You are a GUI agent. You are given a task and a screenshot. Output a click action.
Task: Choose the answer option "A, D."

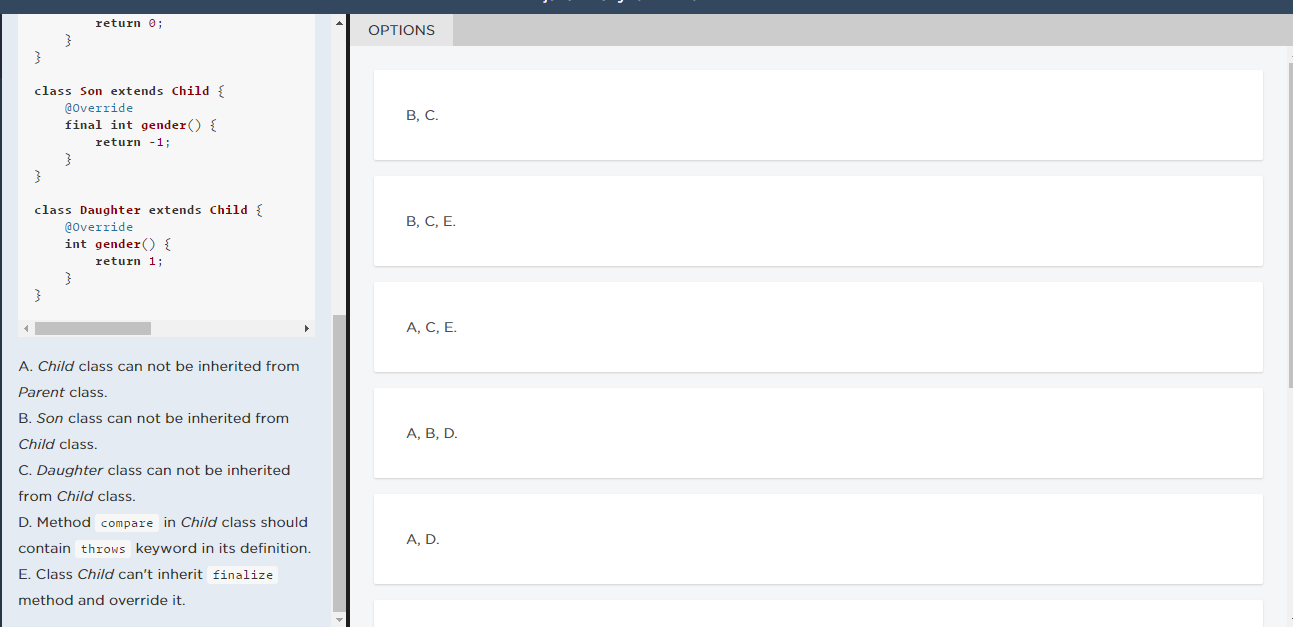tap(817, 539)
